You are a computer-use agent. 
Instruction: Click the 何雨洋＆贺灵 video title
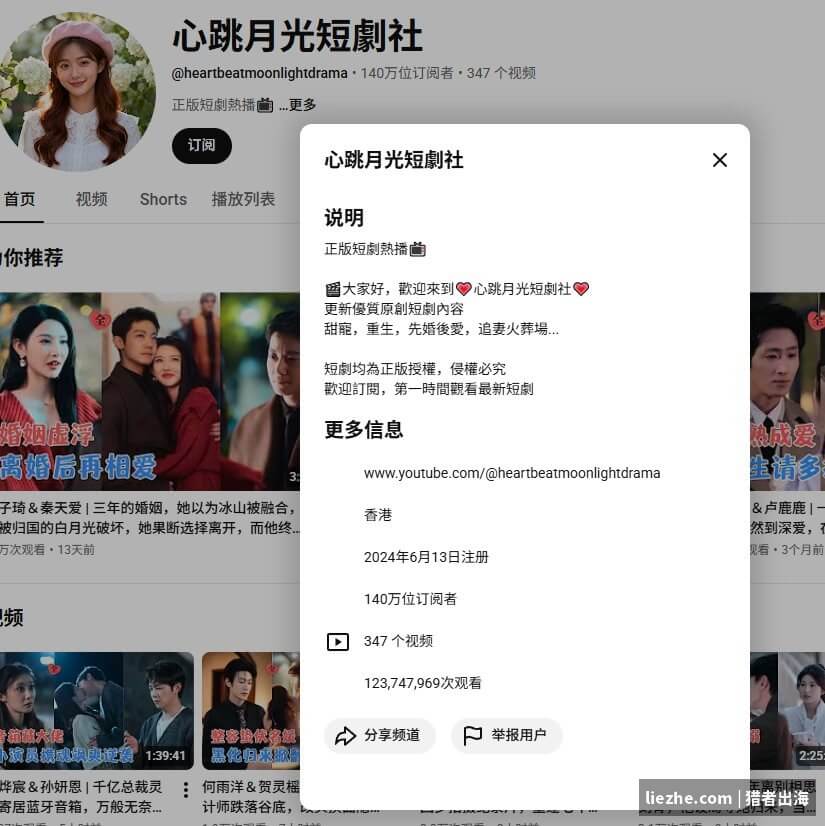[x=251, y=796]
